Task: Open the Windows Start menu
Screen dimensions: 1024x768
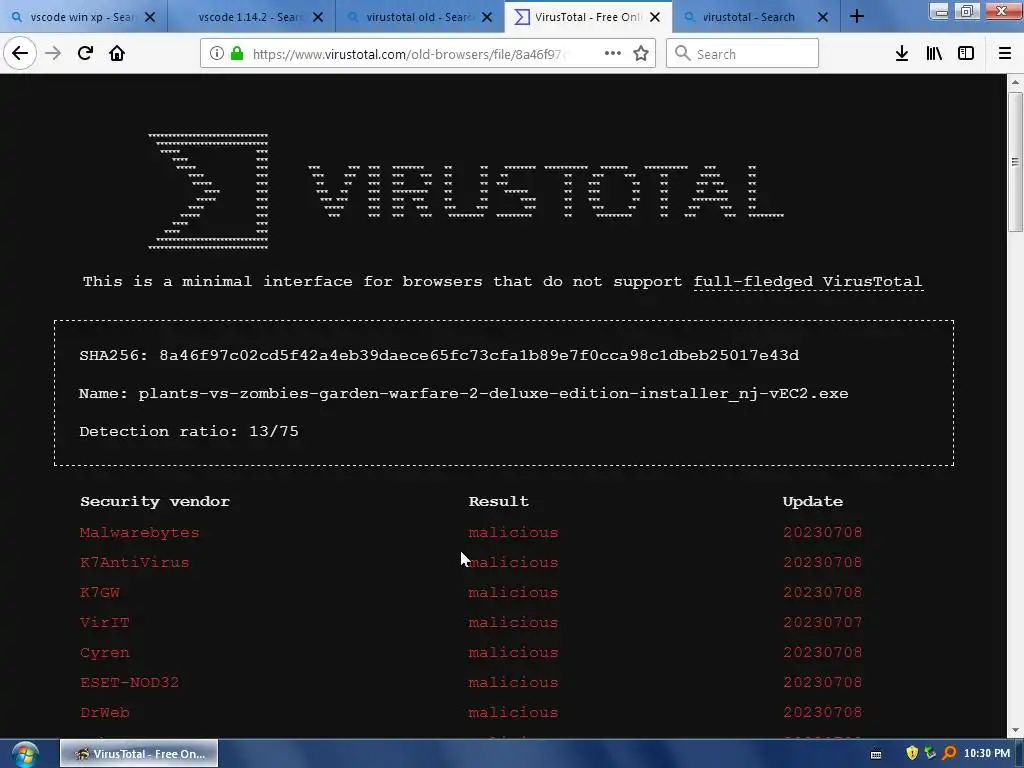Action: click(25, 754)
